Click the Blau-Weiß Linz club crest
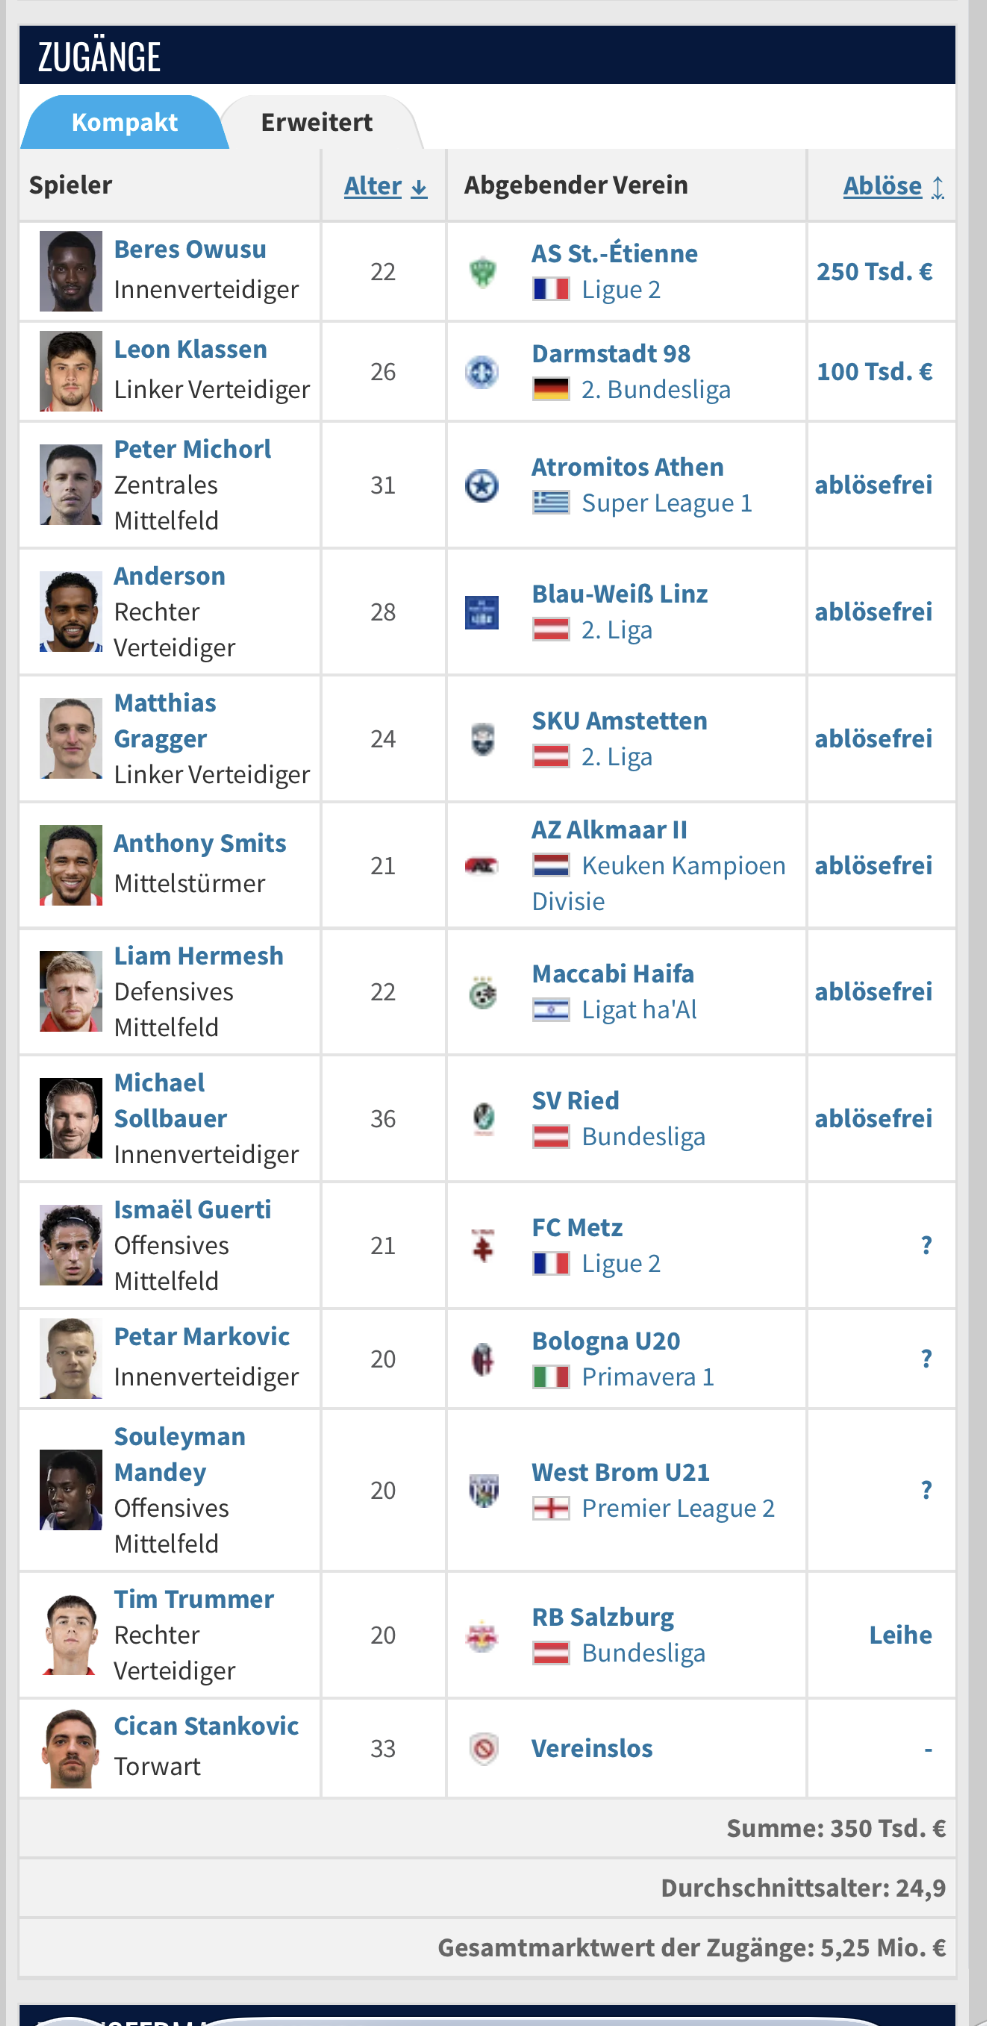Image resolution: width=987 pixels, height=2026 pixels. coord(483,612)
